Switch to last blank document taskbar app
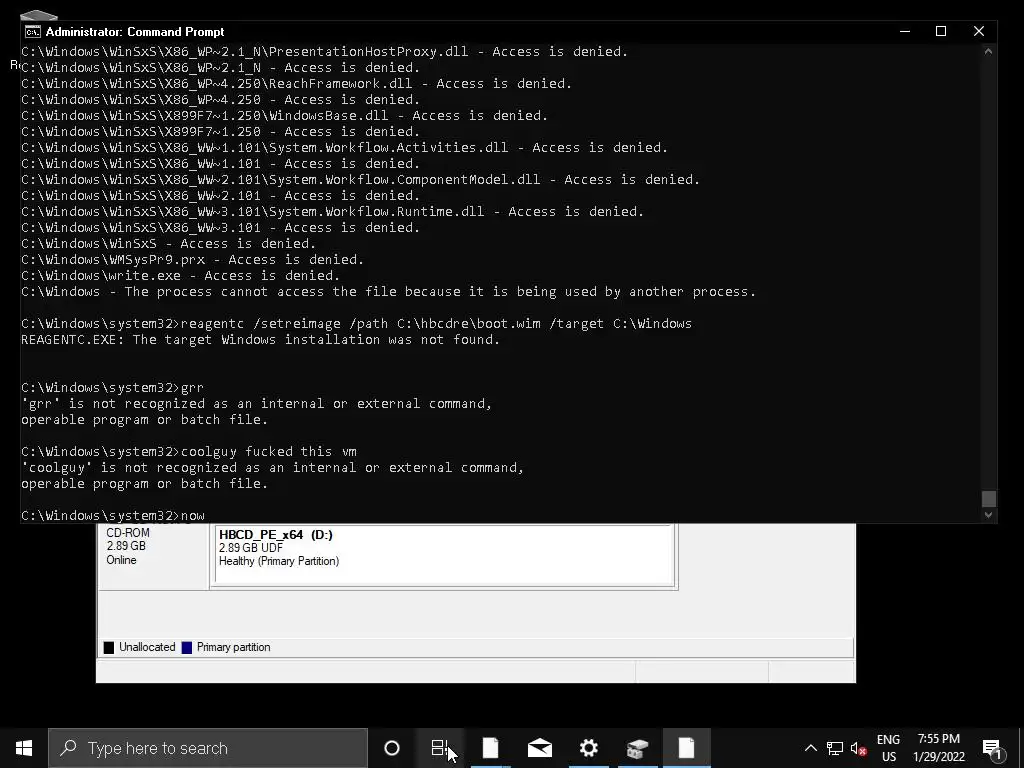This screenshot has width=1024, height=768. tap(686, 748)
